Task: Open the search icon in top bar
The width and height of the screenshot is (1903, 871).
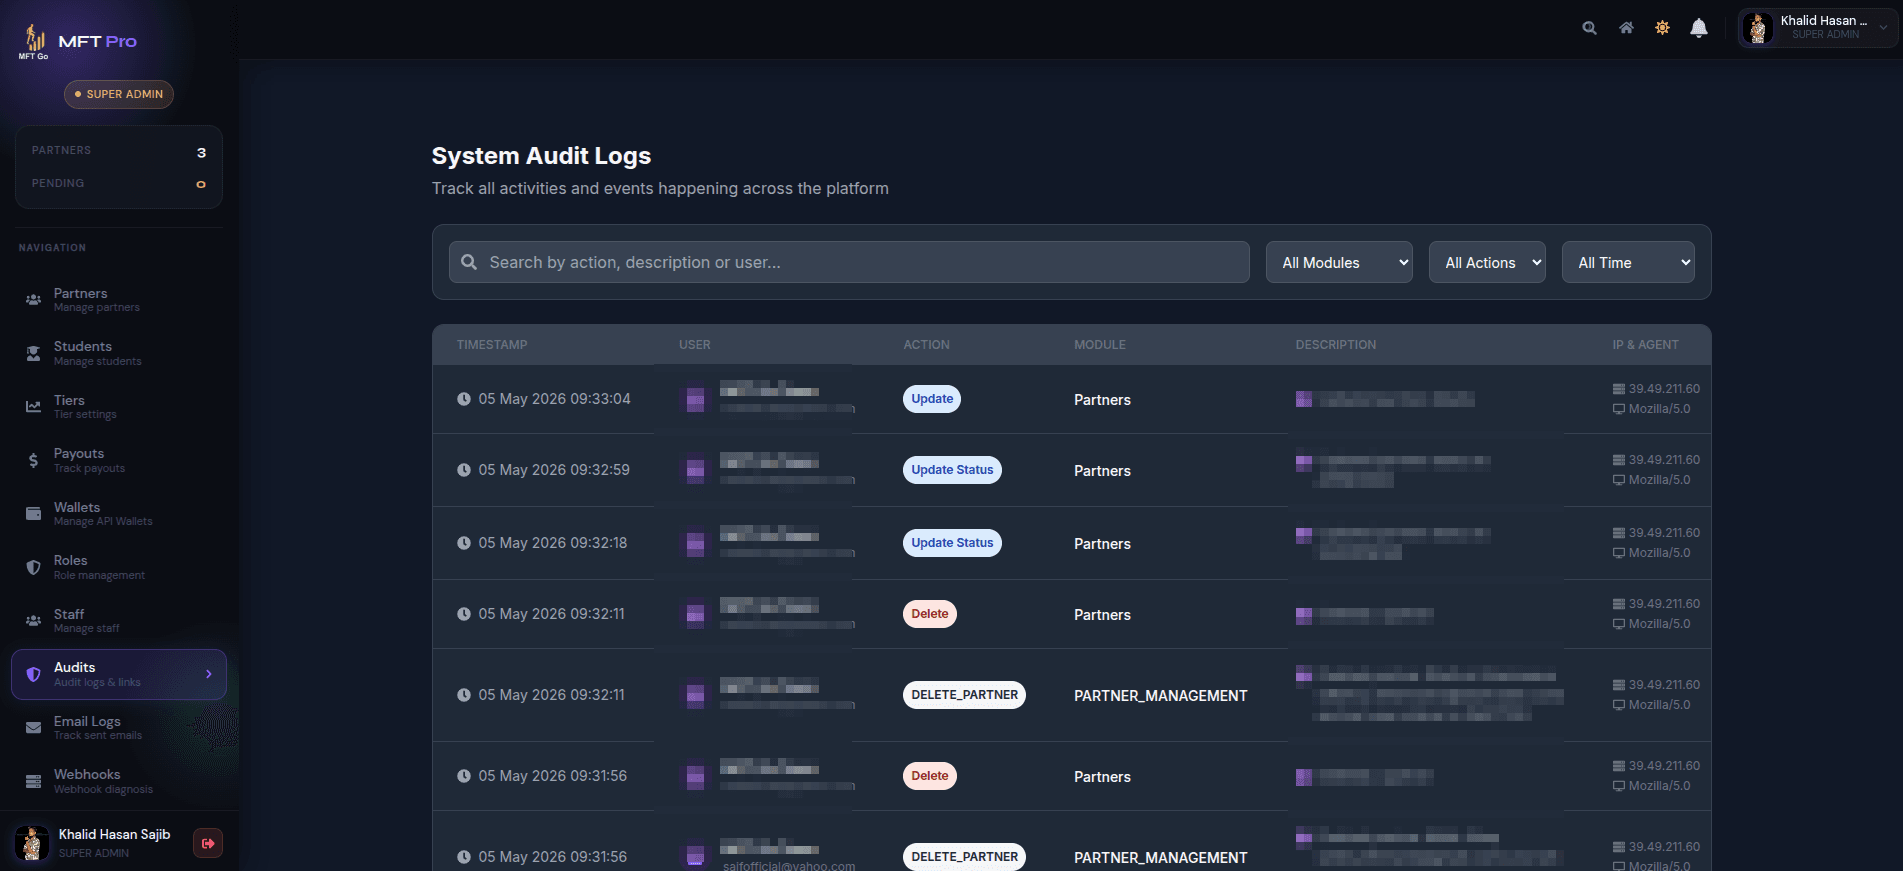Action: [x=1589, y=28]
